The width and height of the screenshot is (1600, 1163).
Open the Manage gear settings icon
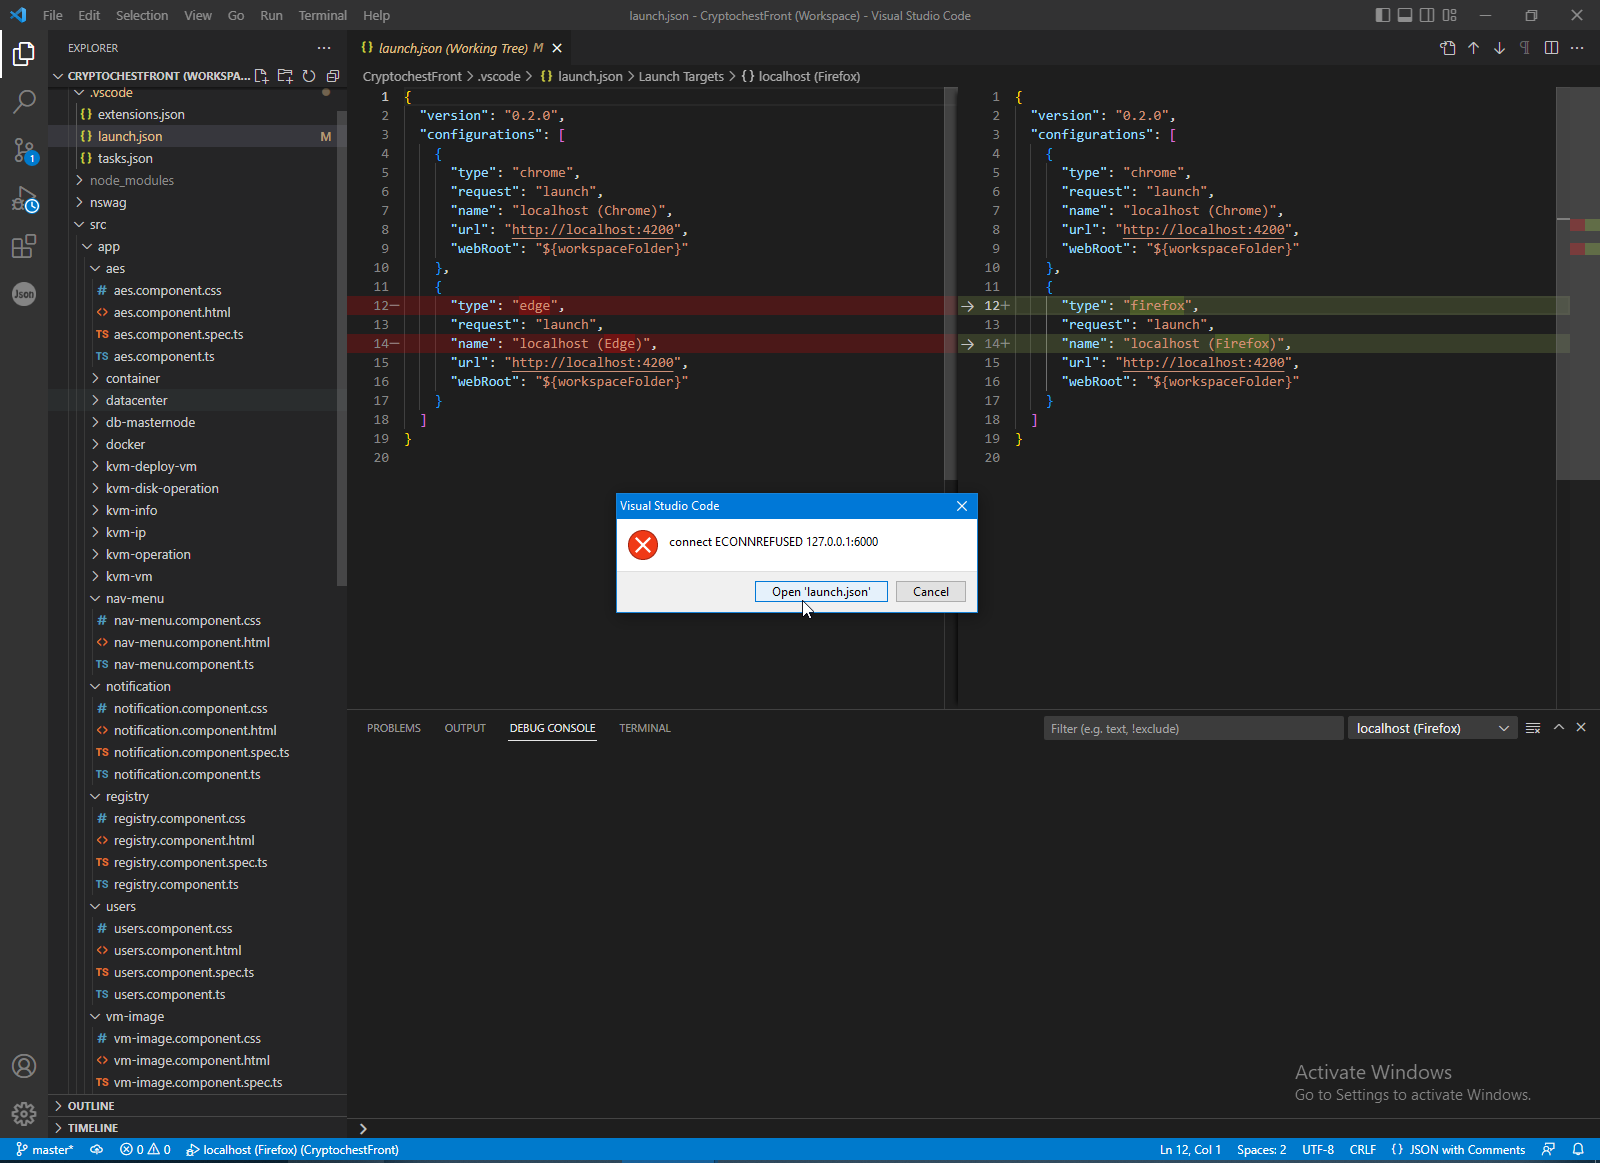[24, 1114]
